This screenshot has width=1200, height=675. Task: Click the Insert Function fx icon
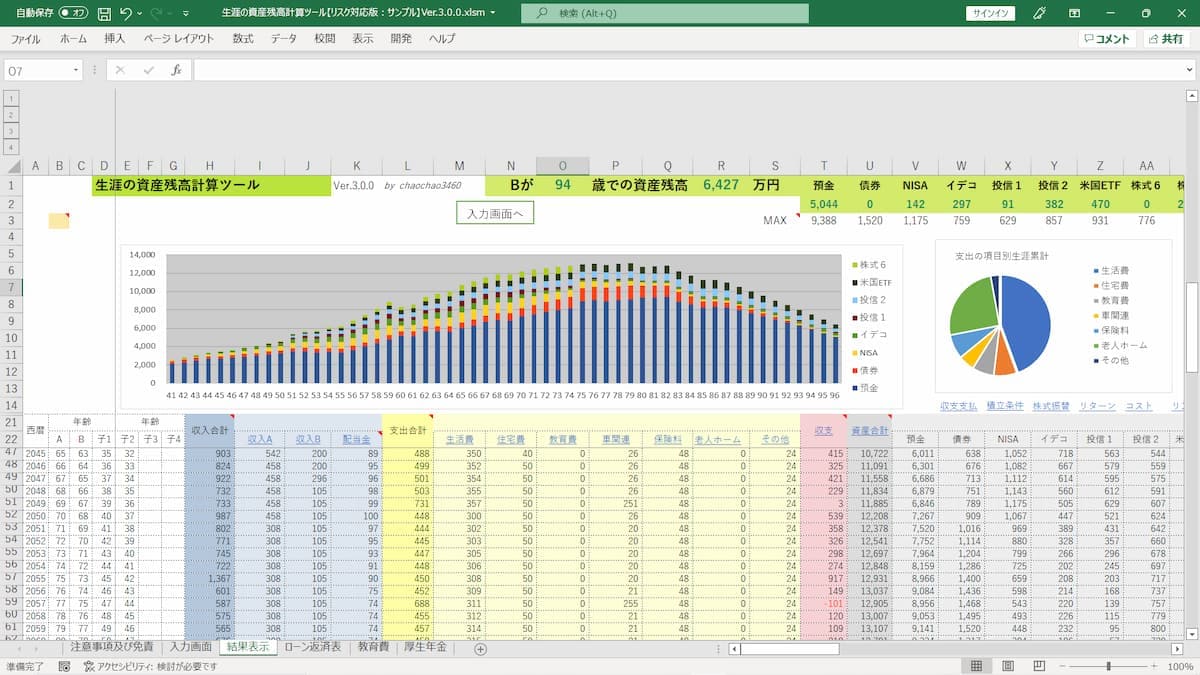pyautogui.click(x=176, y=71)
